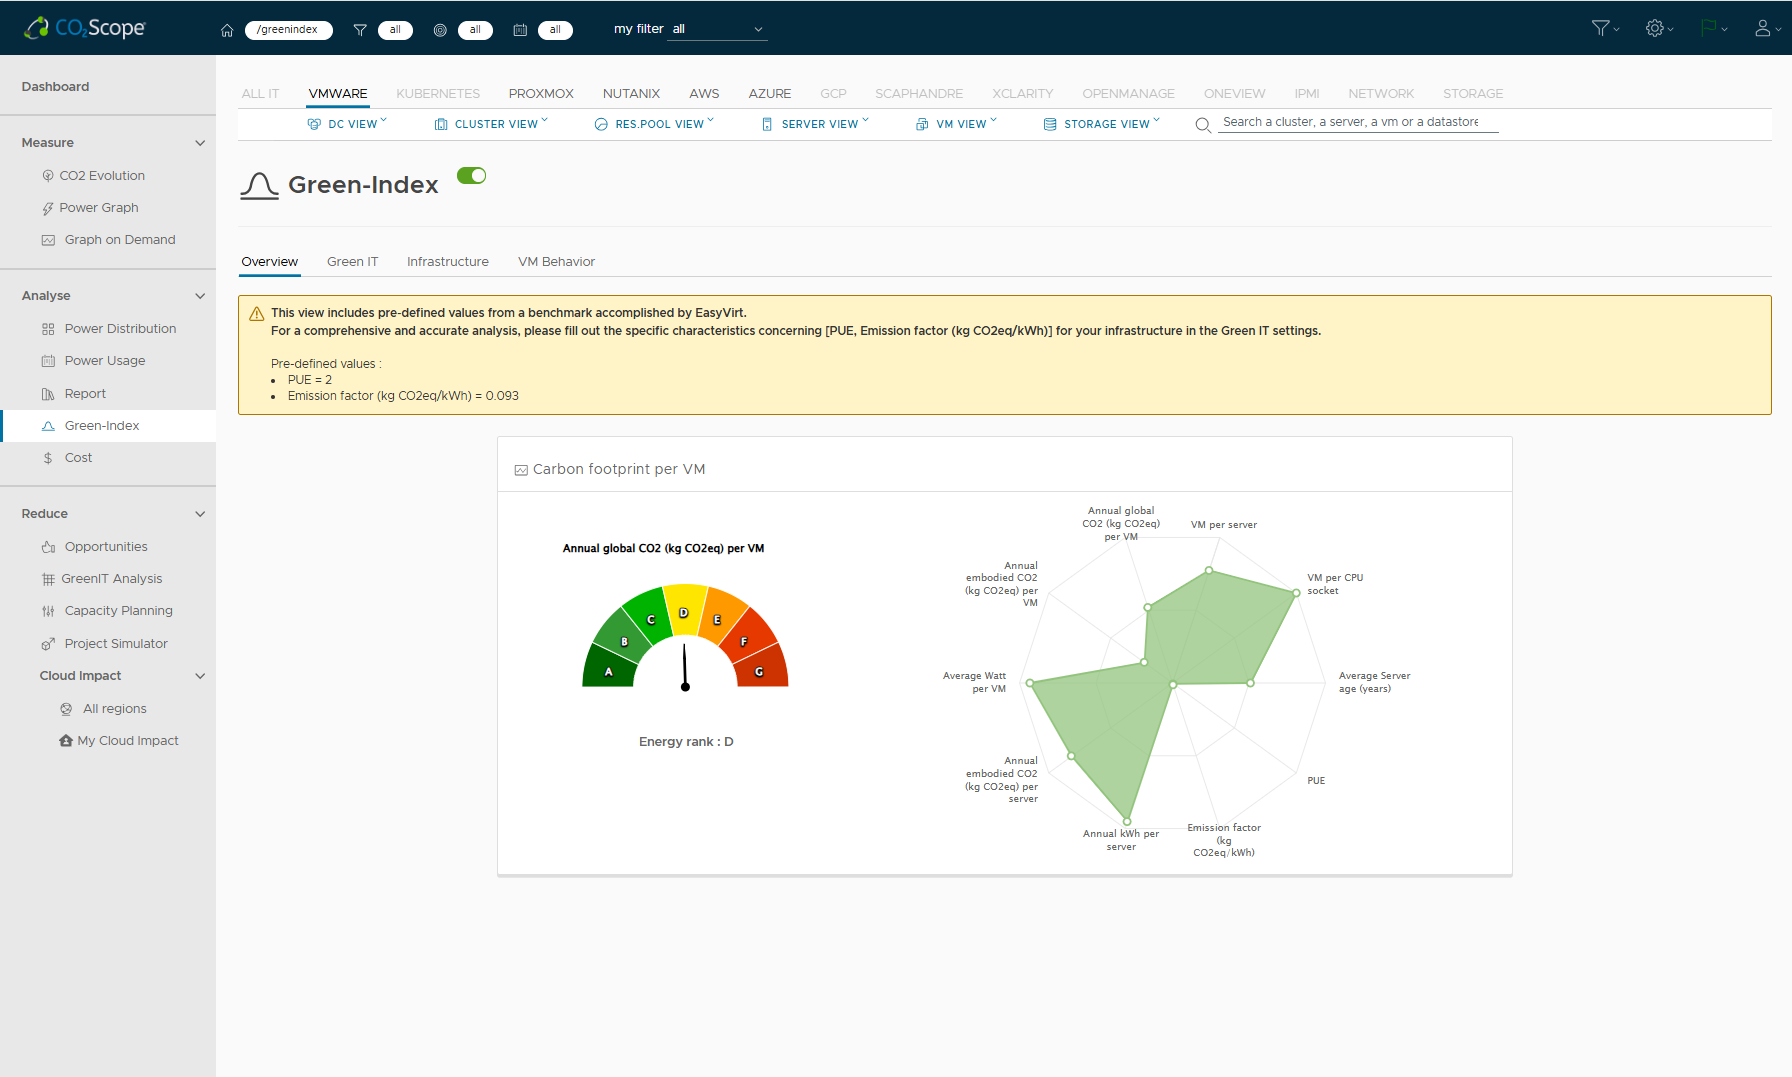Open the DC VIEW dropdown
The image size is (1792, 1077).
click(347, 124)
